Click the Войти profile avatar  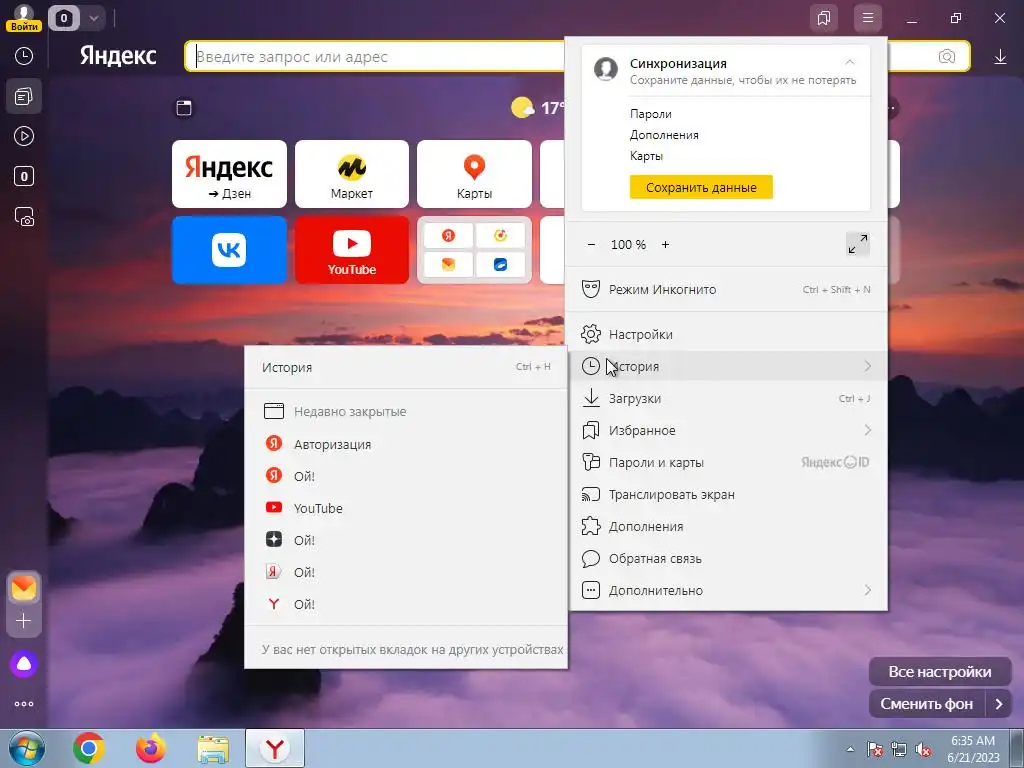pos(24,17)
